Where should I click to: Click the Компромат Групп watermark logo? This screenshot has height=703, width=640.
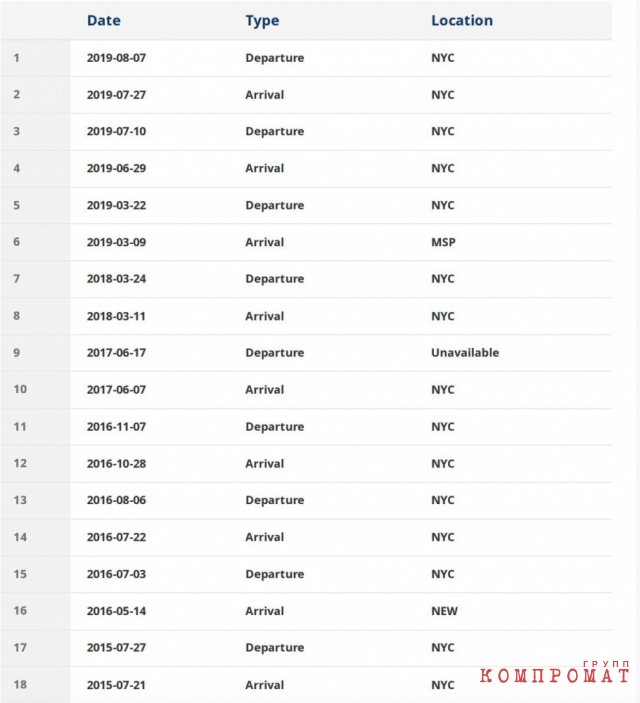tap(554, 674)
